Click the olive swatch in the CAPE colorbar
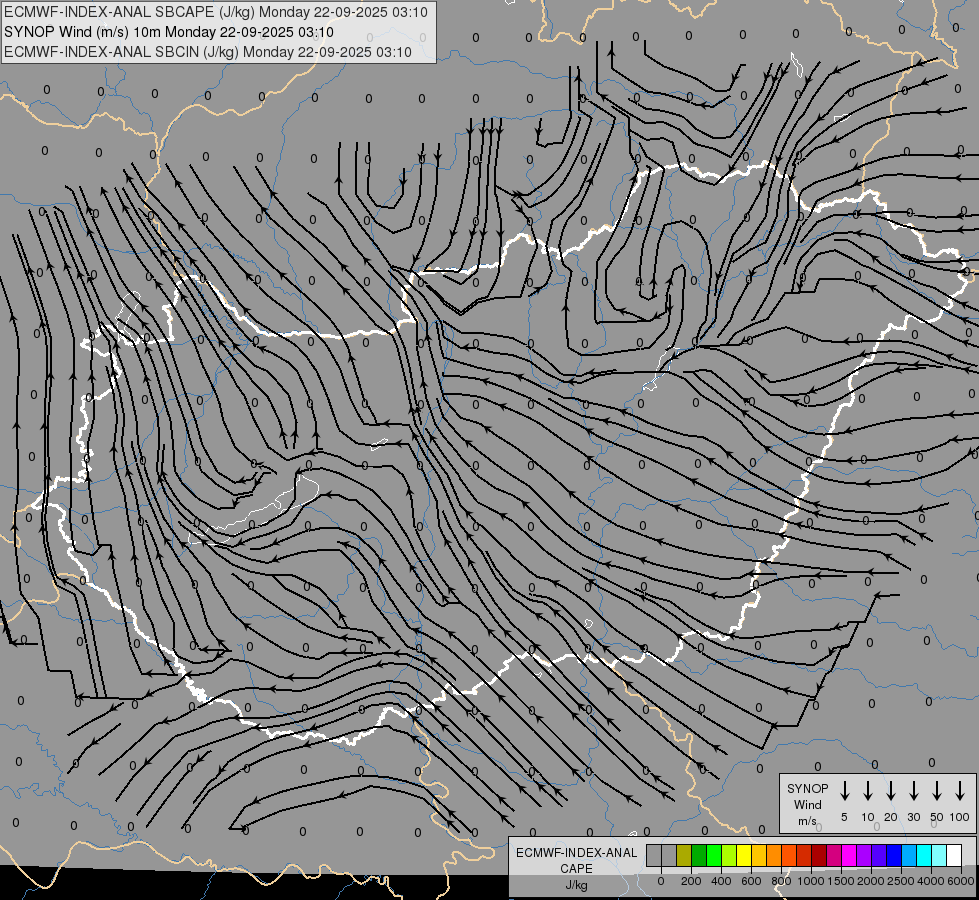Screen dimensions: 979x900 tap(684, 855)
